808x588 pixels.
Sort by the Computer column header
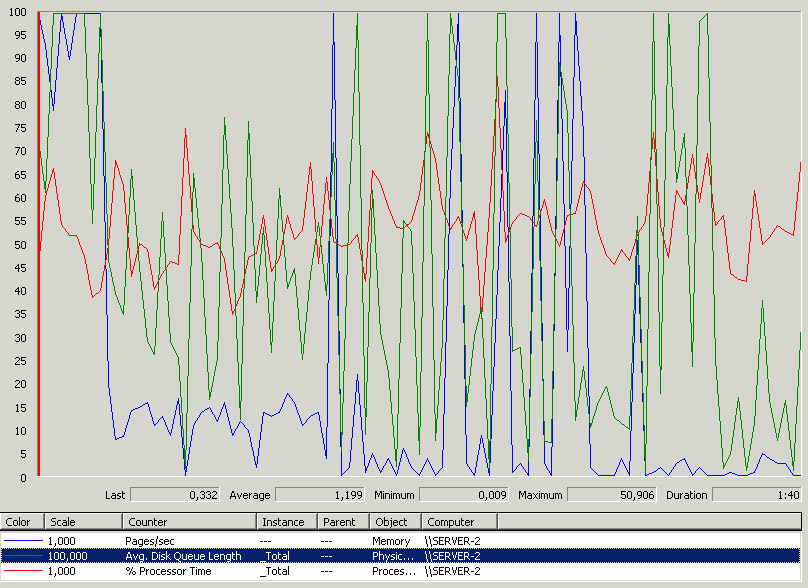click(x=459, y=522)
